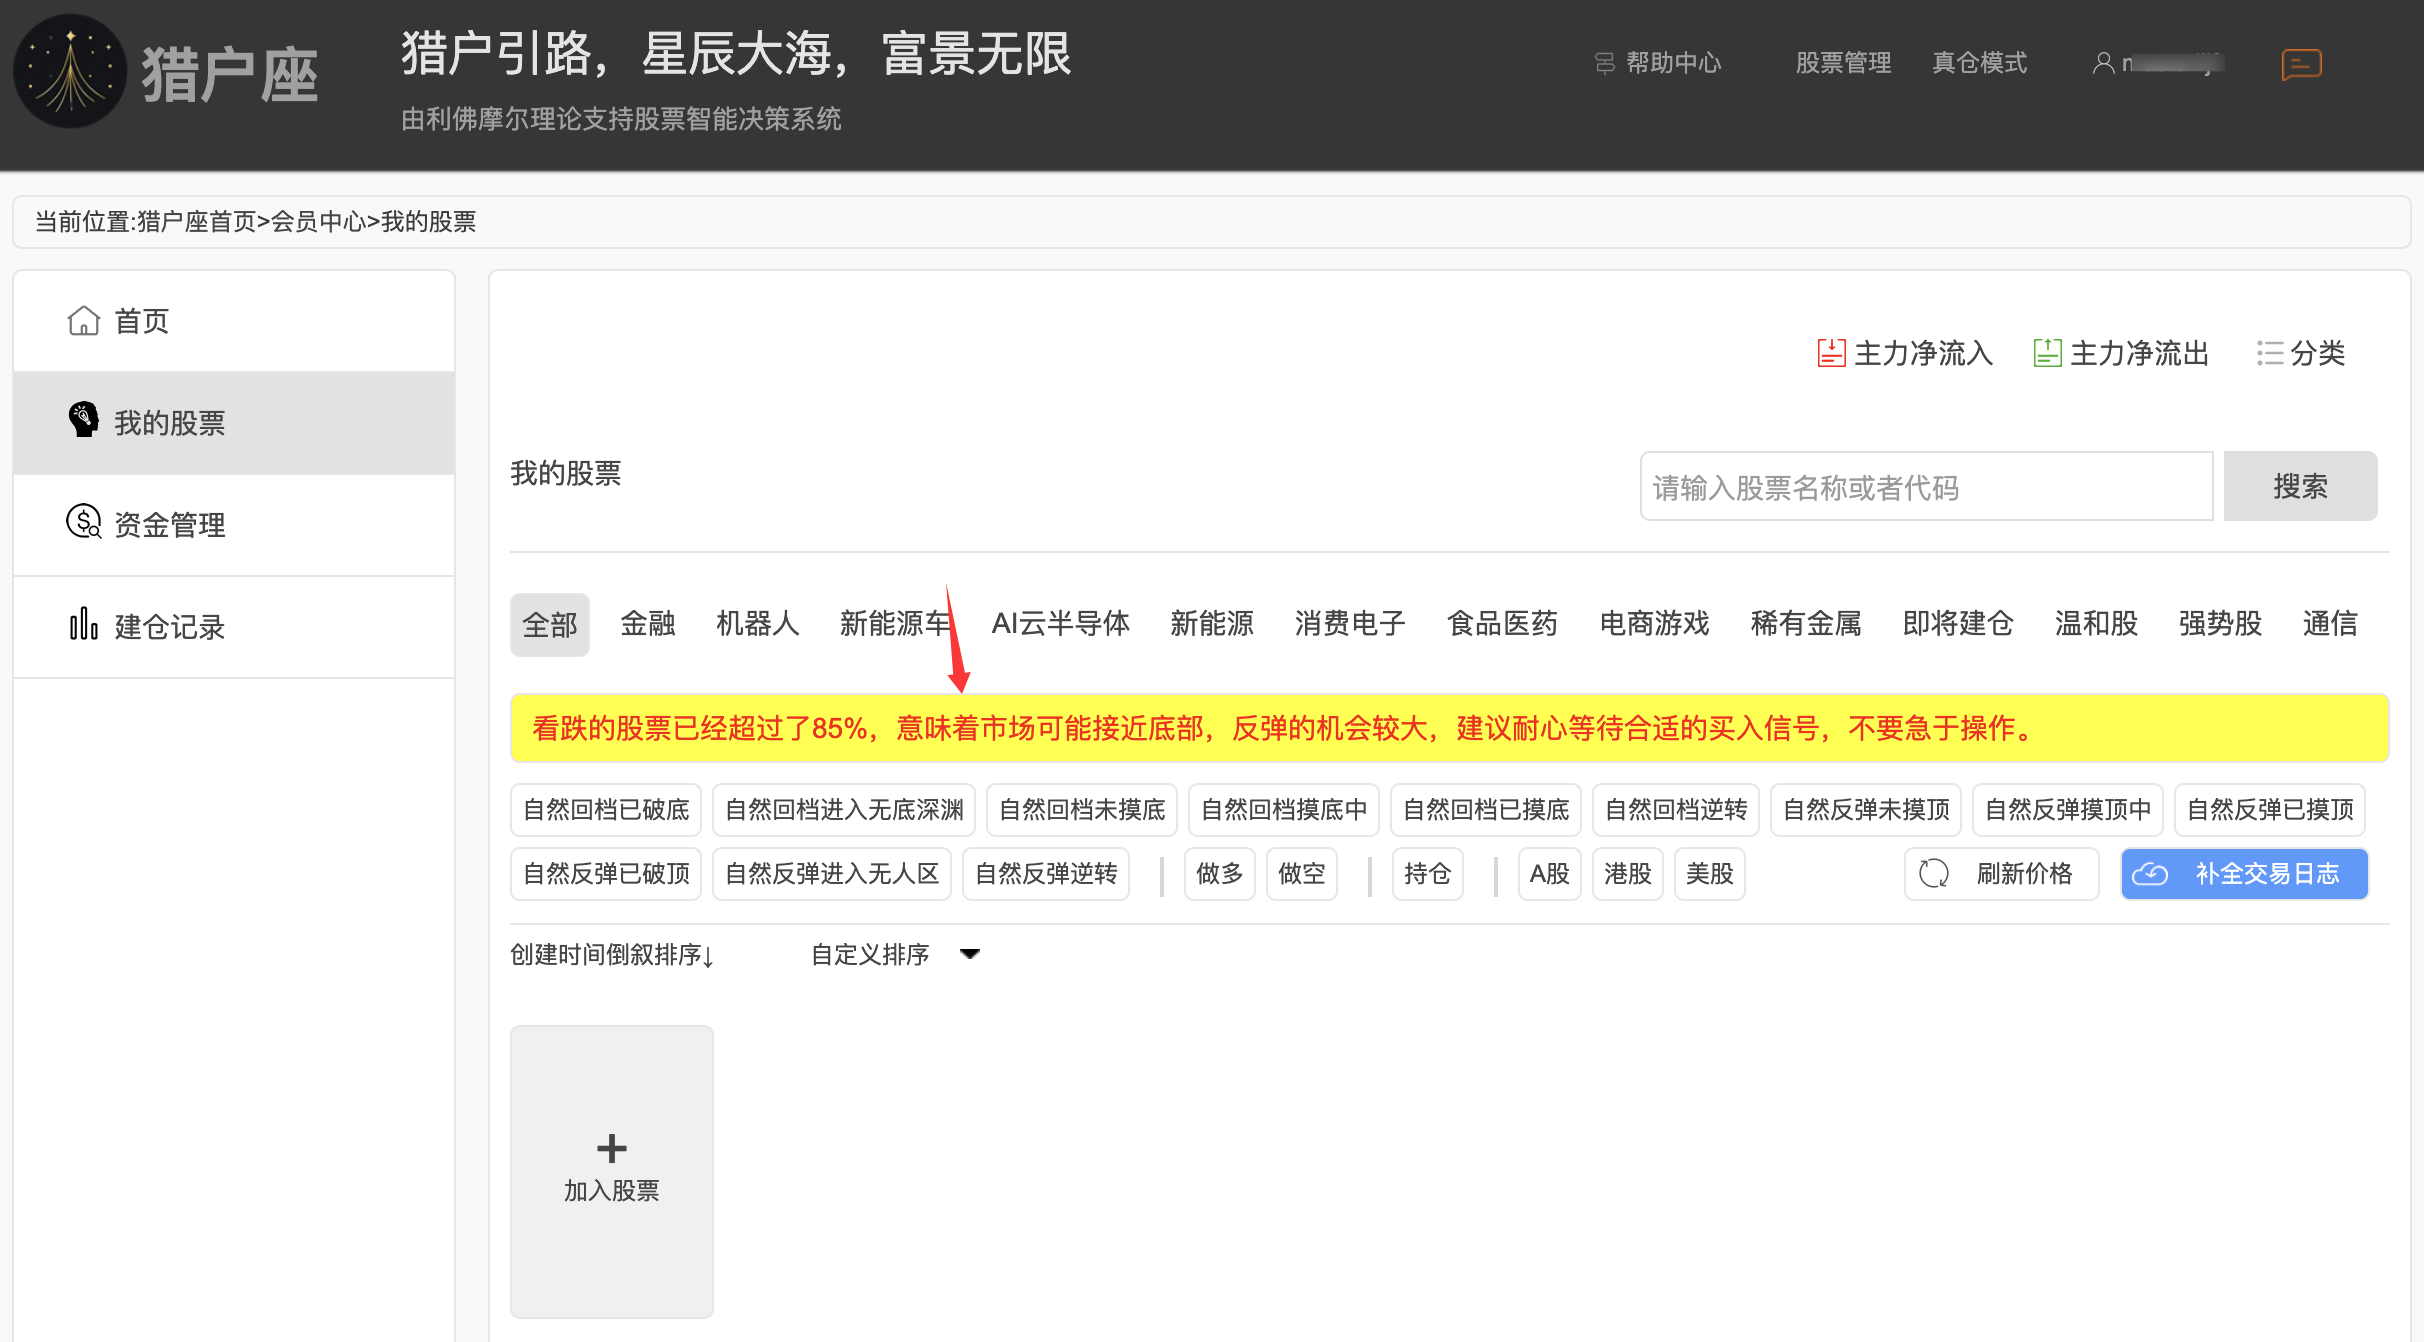Click the 补全交易日志 button

2245,874
